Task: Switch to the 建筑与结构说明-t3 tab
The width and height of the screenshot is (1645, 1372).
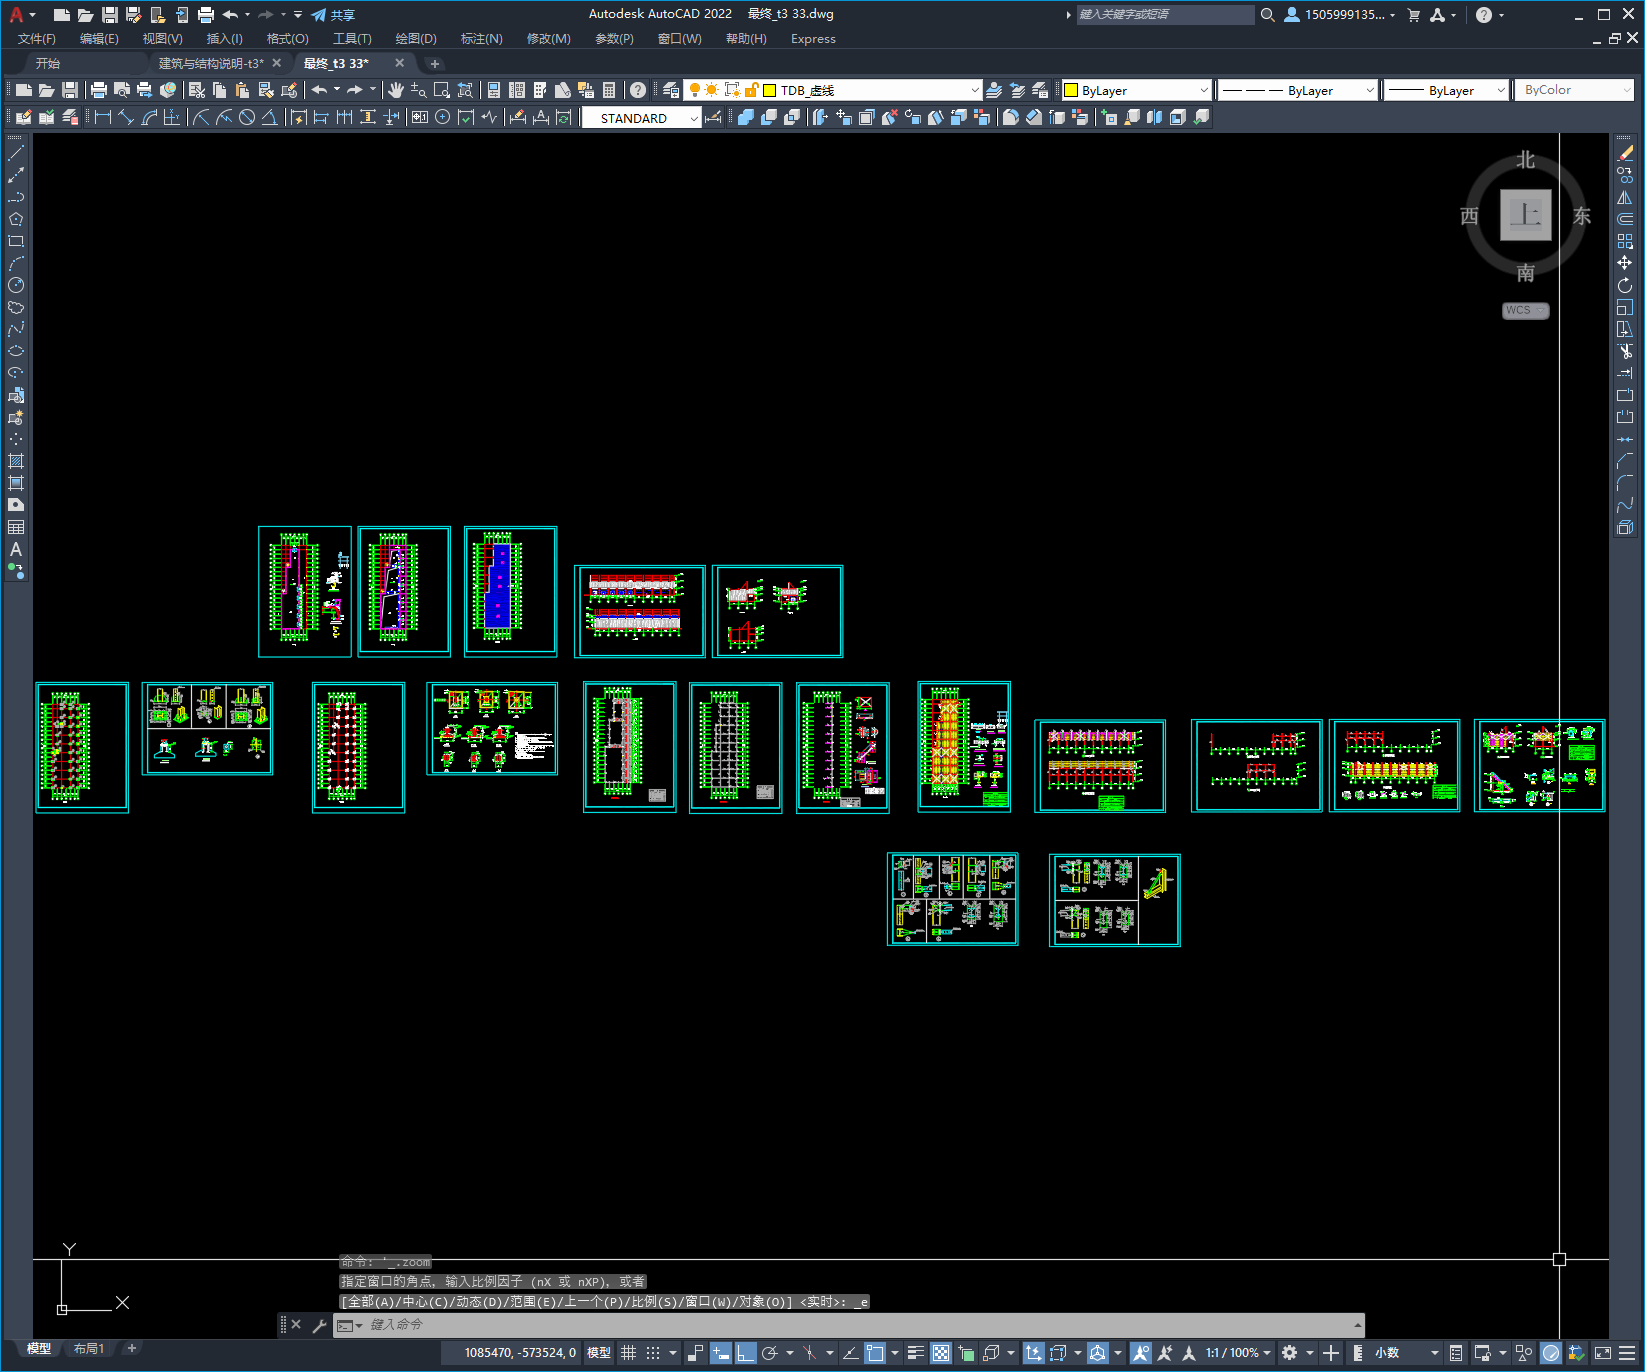Action: tap(211, 63)
